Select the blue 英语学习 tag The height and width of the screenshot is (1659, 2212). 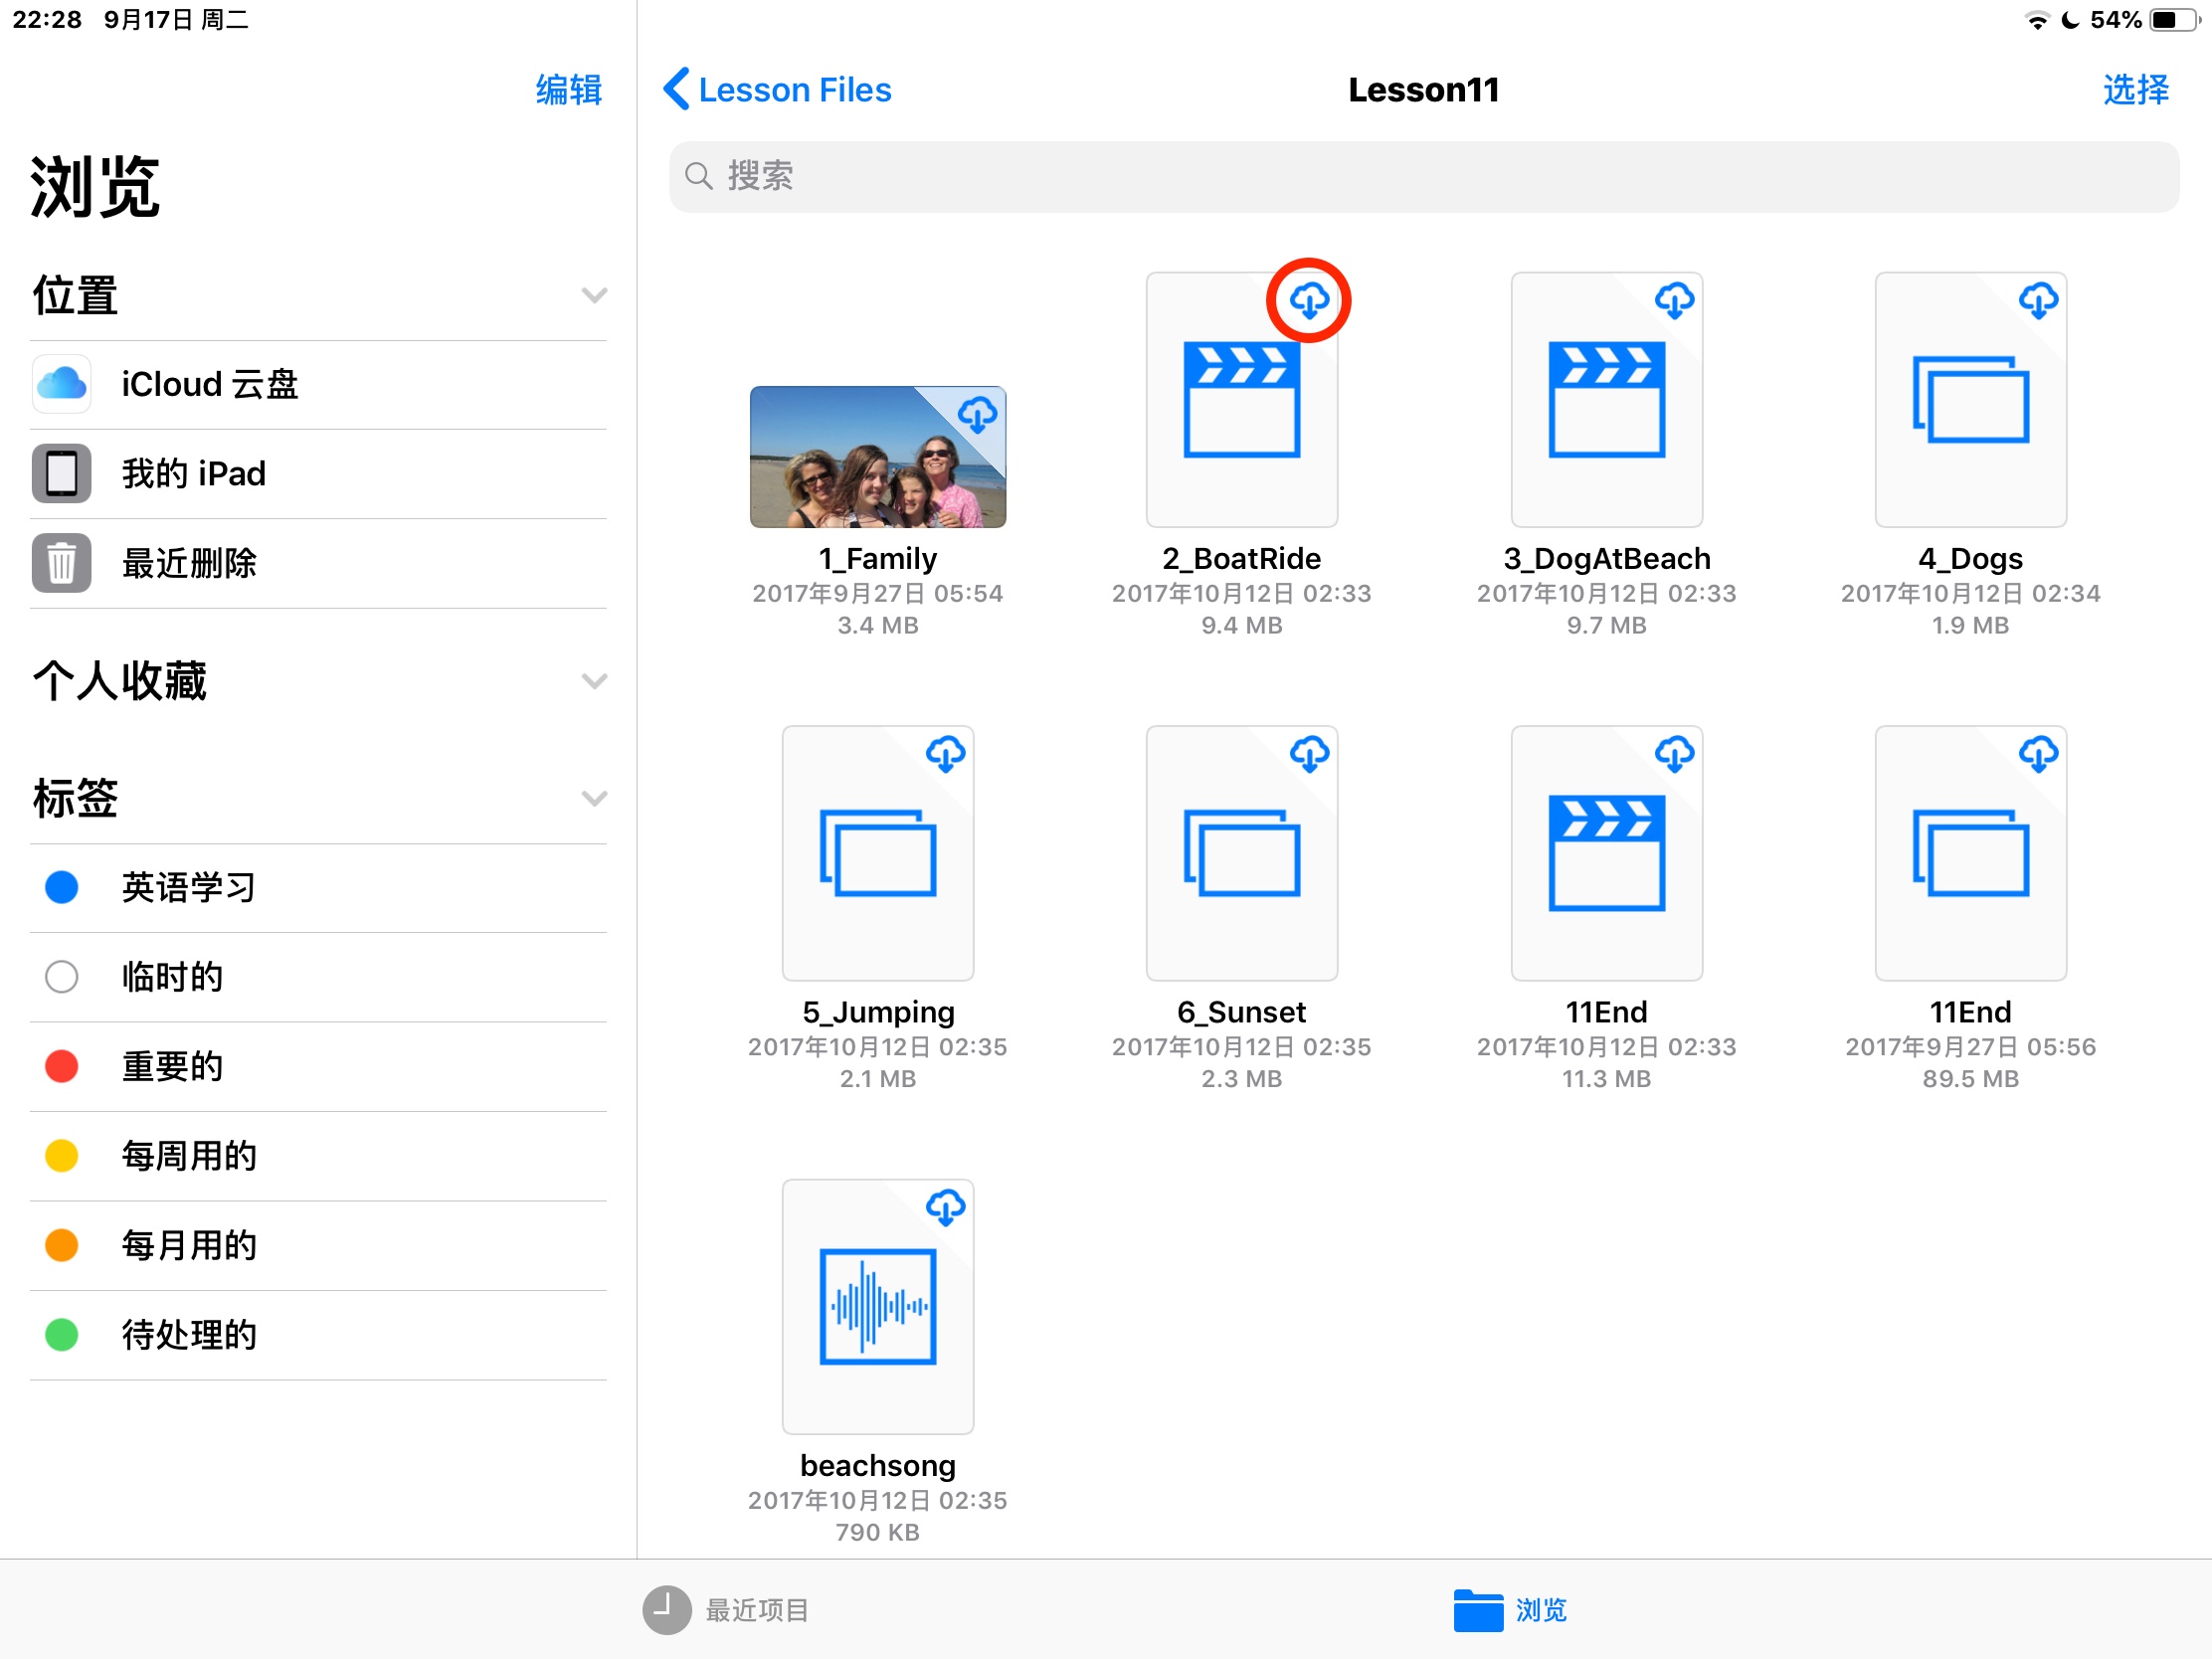click(62, 887)
